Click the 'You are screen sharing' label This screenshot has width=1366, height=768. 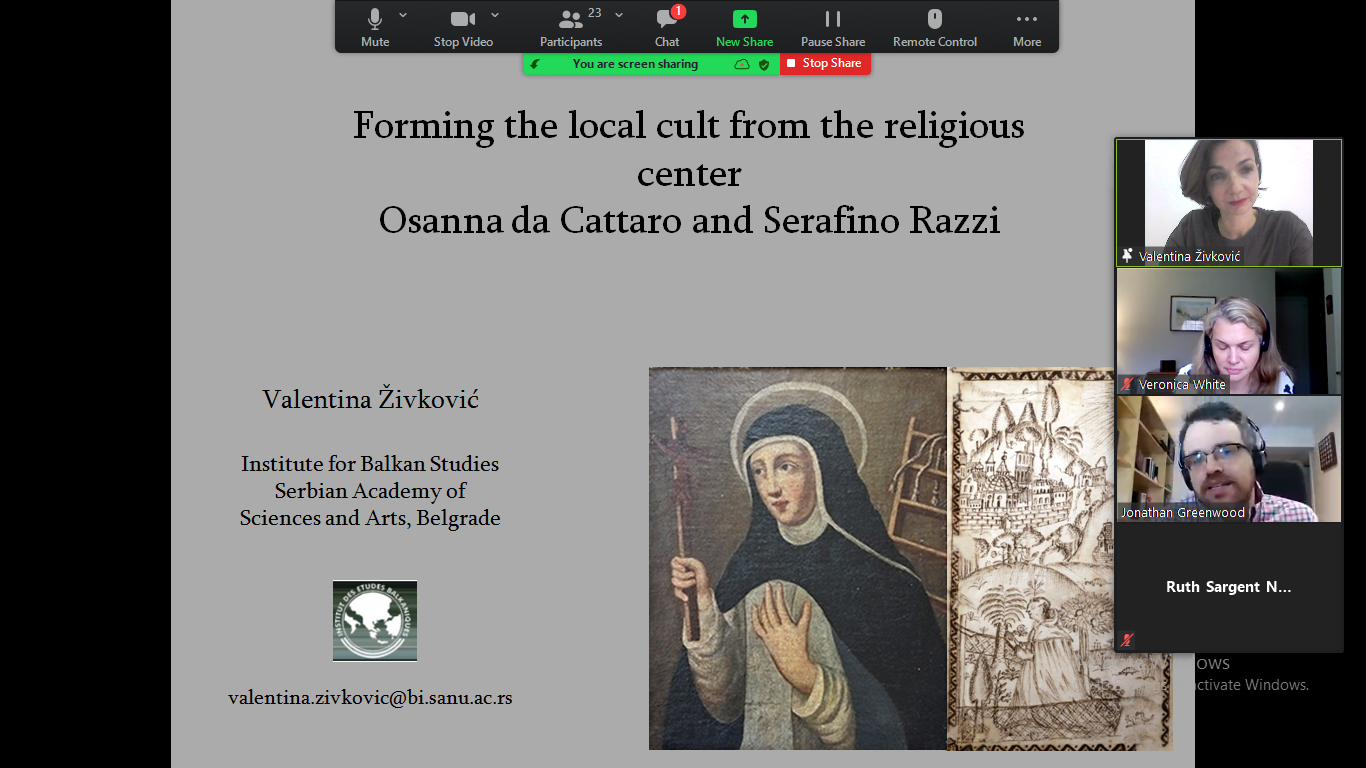click(x=635, y=64)
